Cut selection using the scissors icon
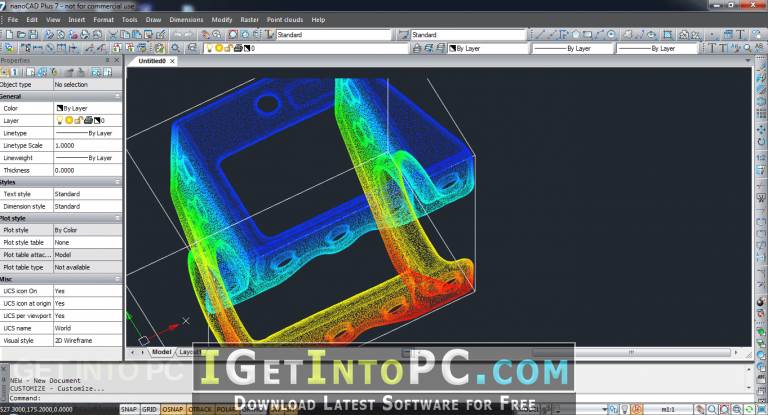Image resolution: width=768 pixels, height=415 pixels. tap(113, 35)
